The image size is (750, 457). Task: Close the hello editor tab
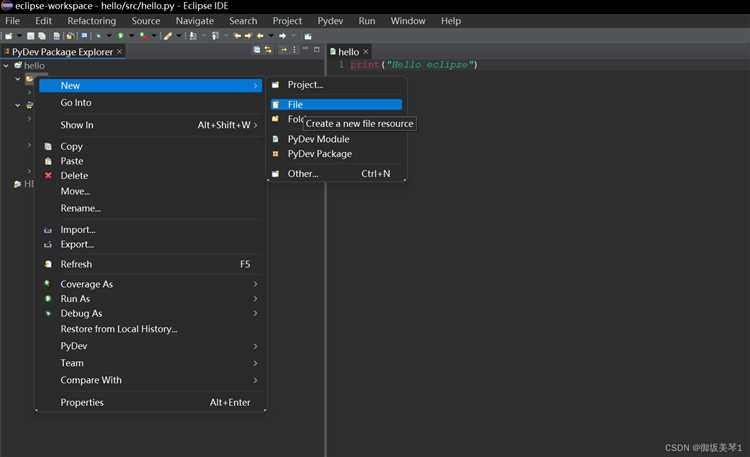(x=366, y=51)
